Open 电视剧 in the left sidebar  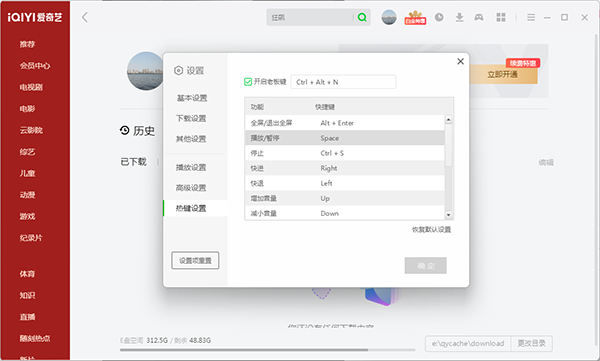[x=31, y=87]
